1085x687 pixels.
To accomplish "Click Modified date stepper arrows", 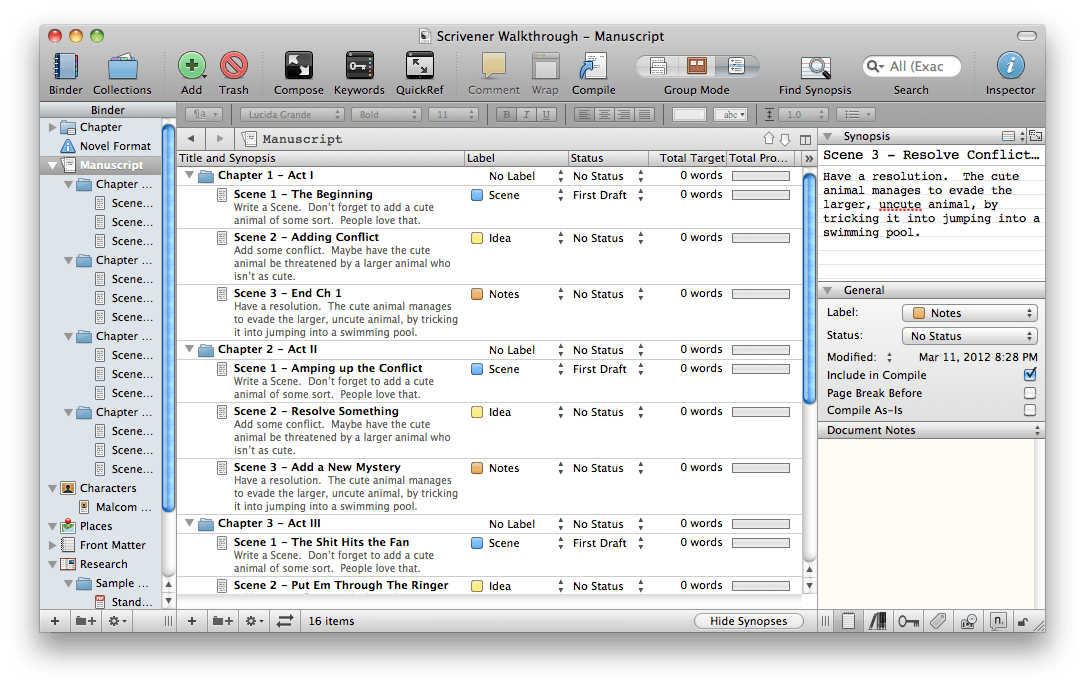I will [889, 358].
